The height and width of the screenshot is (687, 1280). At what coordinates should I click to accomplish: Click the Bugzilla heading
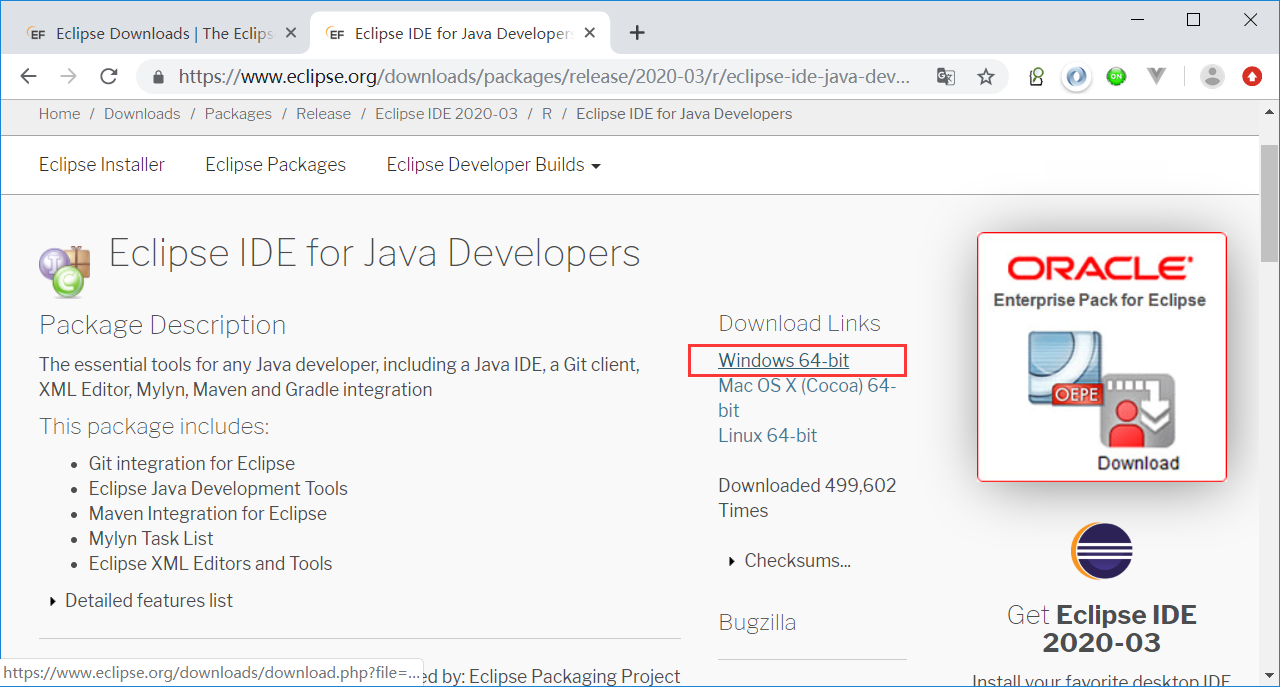point(757,622)
